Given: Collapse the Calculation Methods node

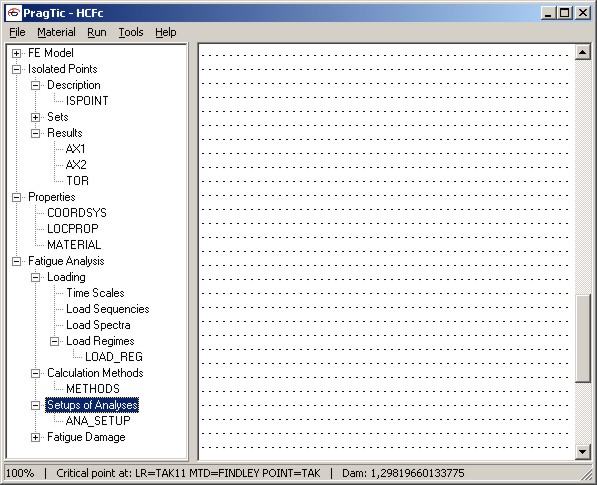Looking at the screenshot, I should (x=35, y=373).
